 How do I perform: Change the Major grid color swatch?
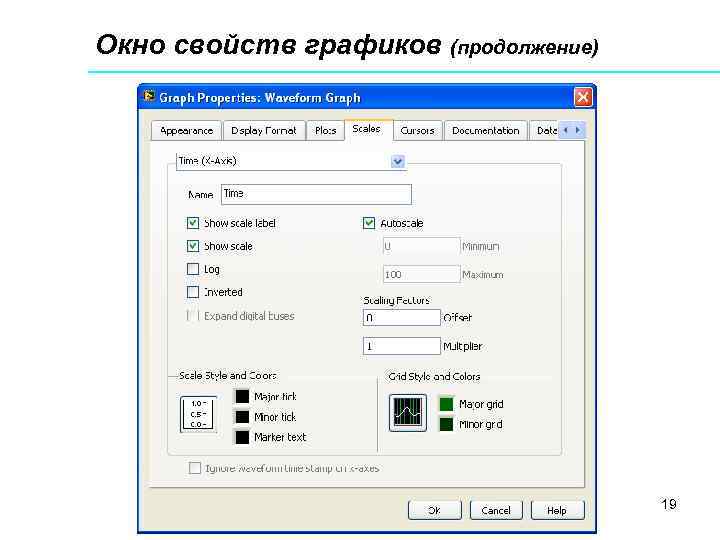point(446,404)
